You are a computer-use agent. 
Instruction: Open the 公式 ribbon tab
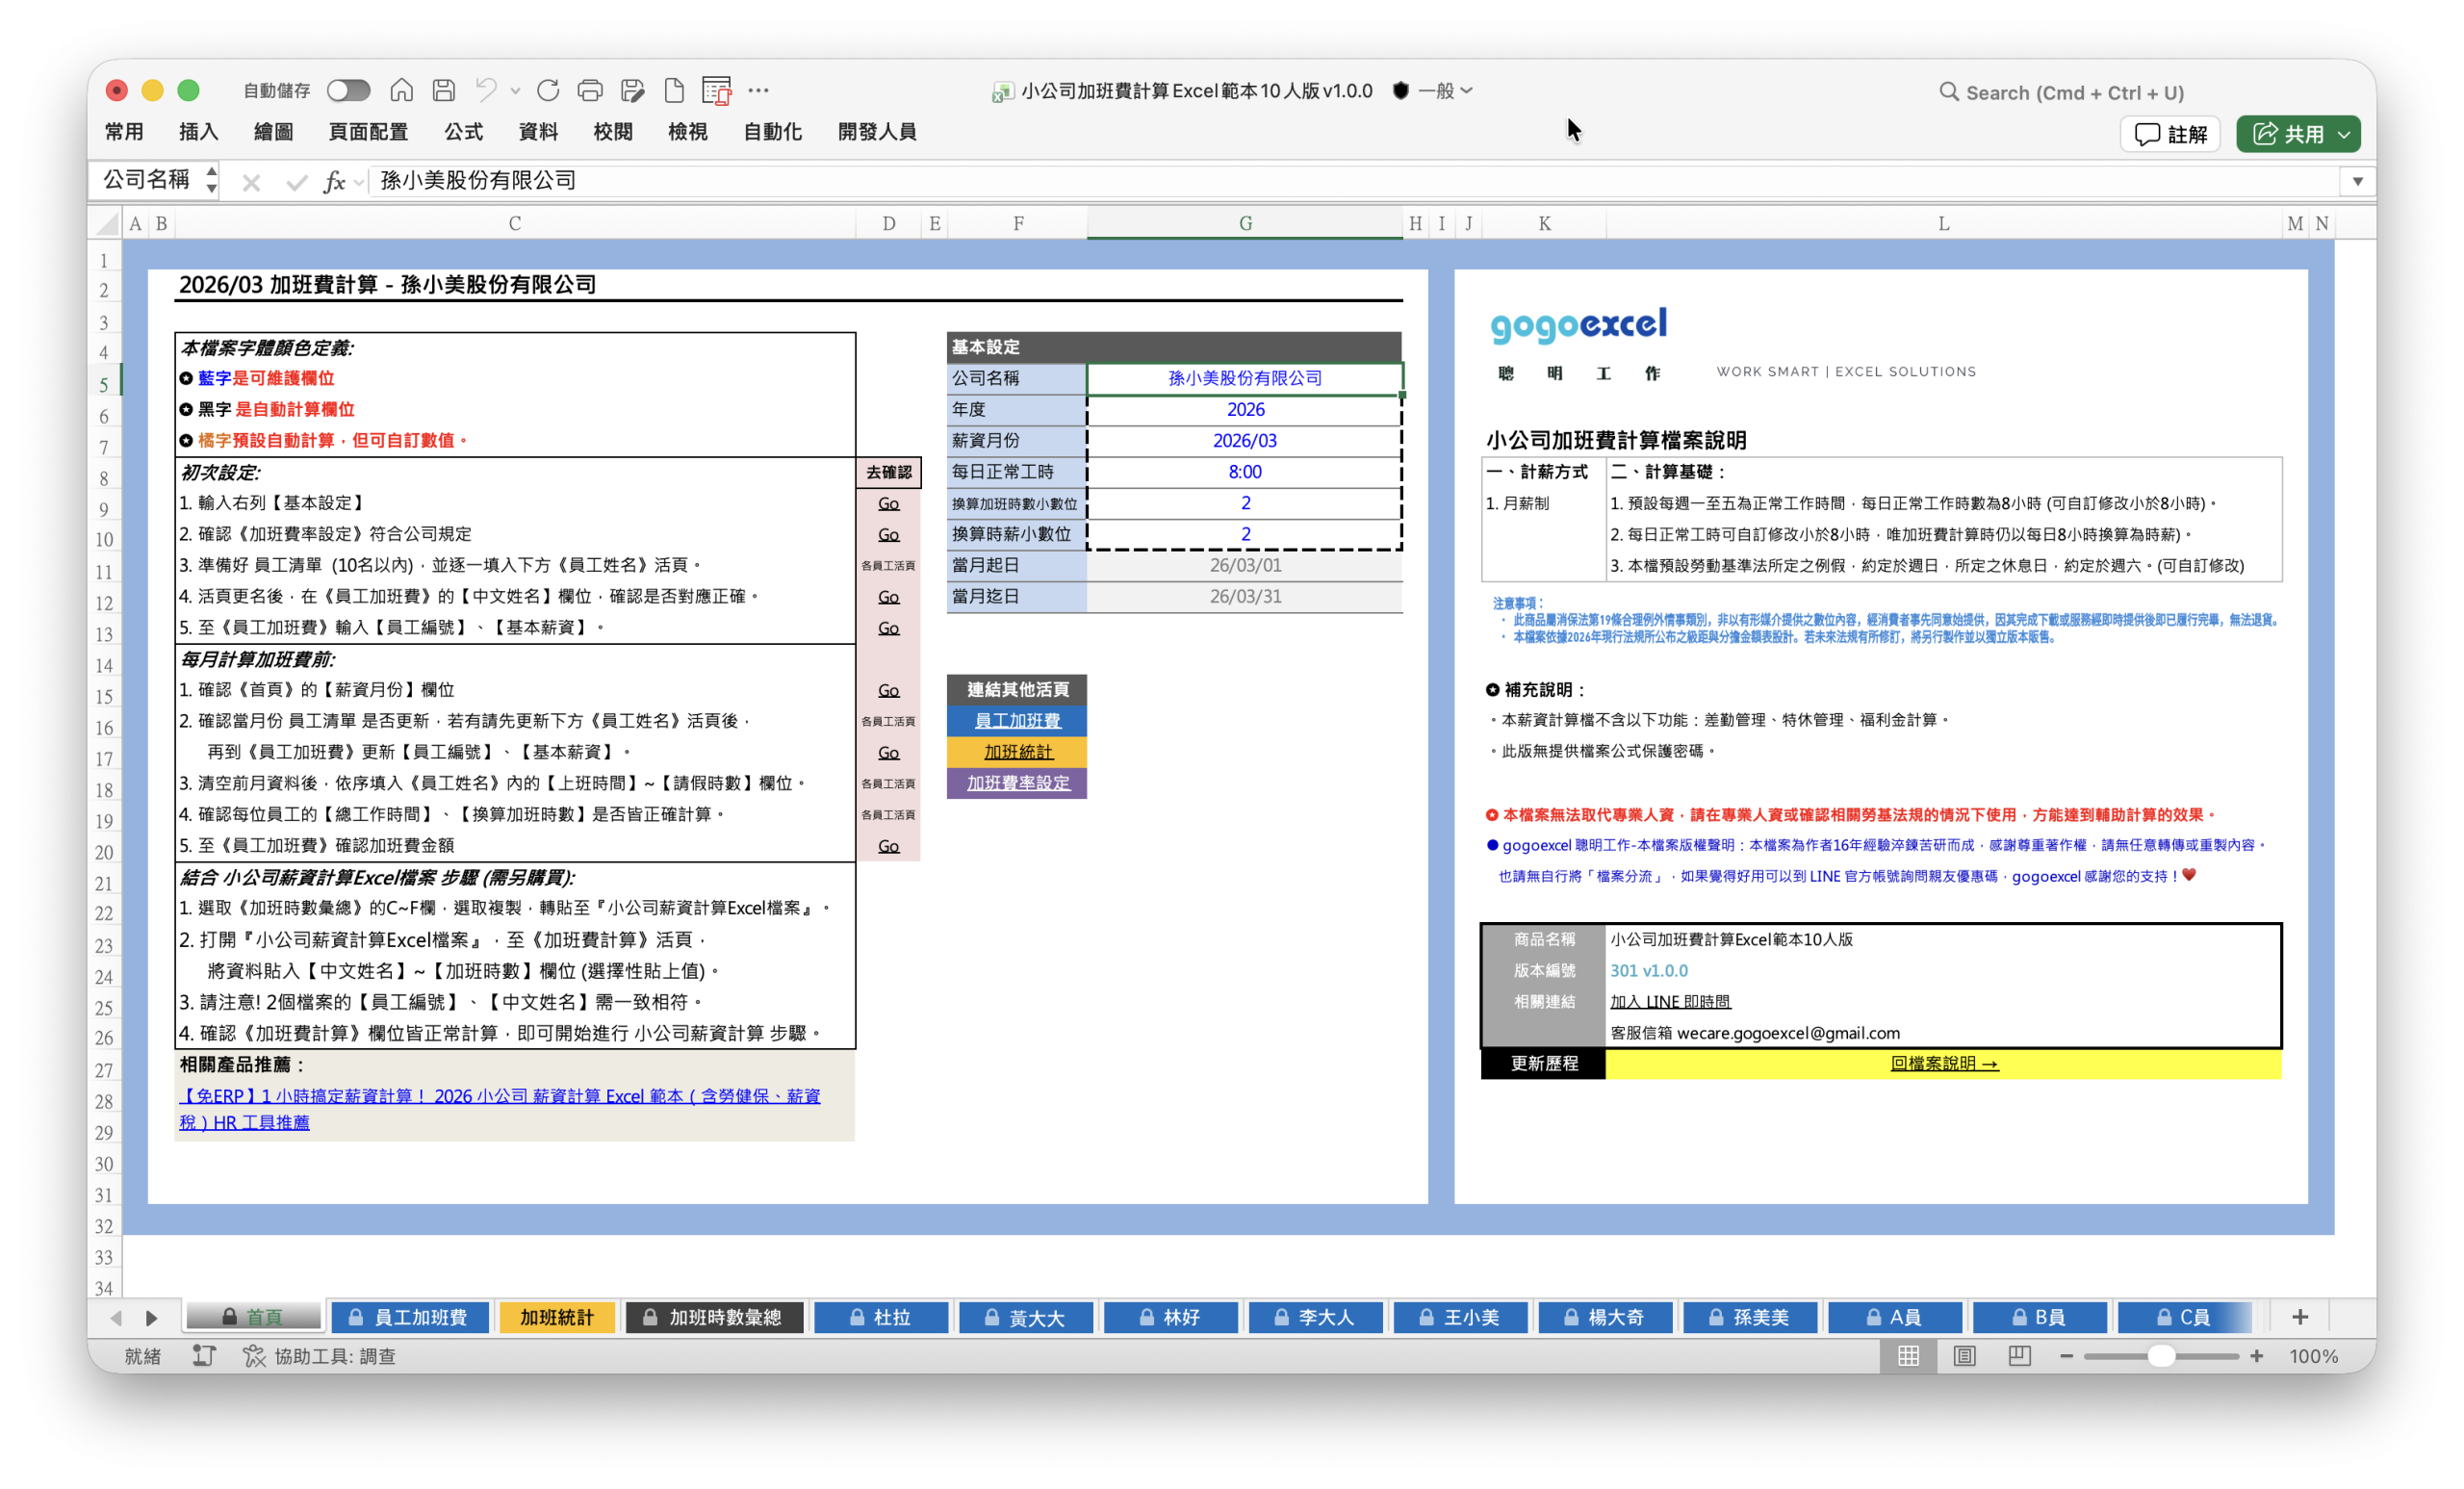(x=463, y=132)
